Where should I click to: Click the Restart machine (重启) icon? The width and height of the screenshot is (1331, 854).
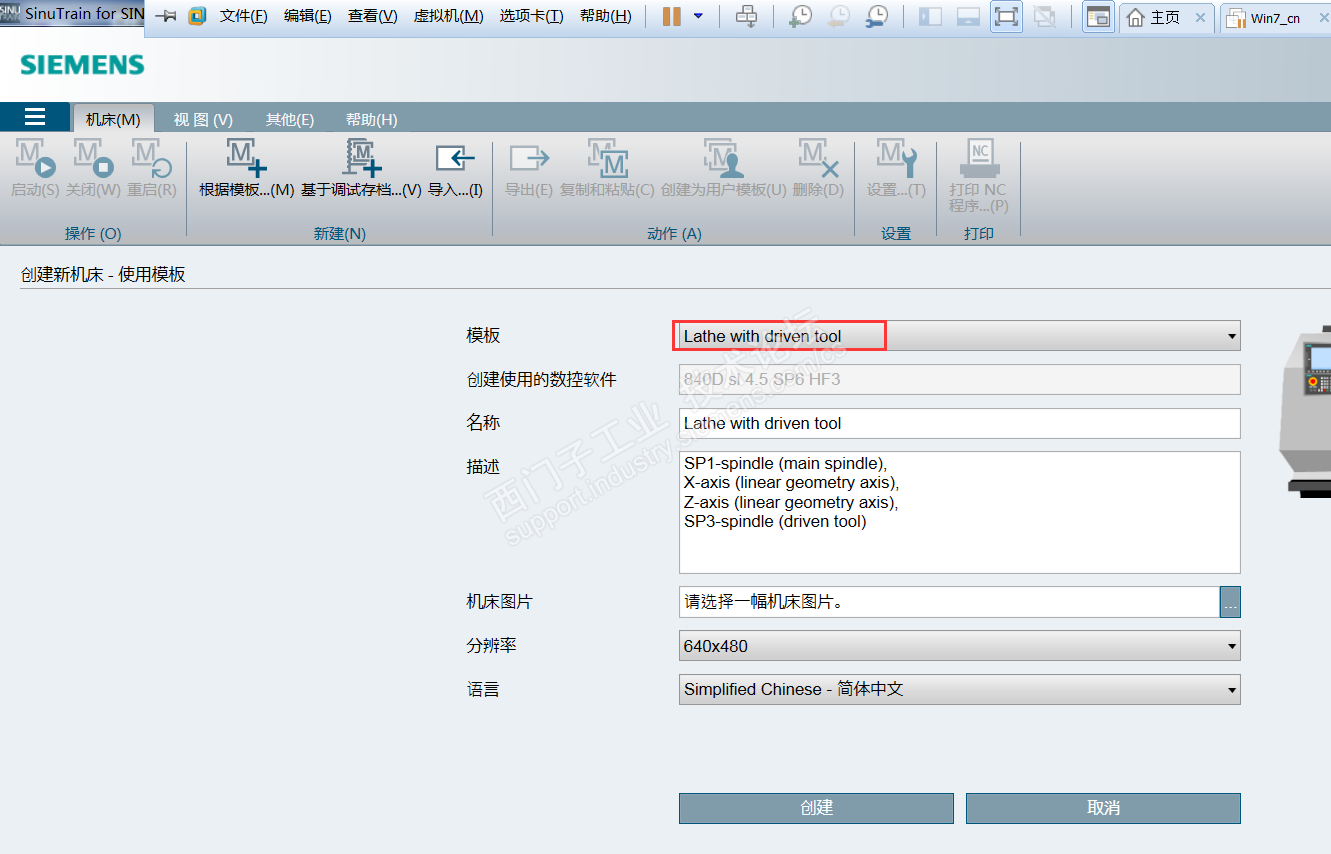tap(152, 158)
